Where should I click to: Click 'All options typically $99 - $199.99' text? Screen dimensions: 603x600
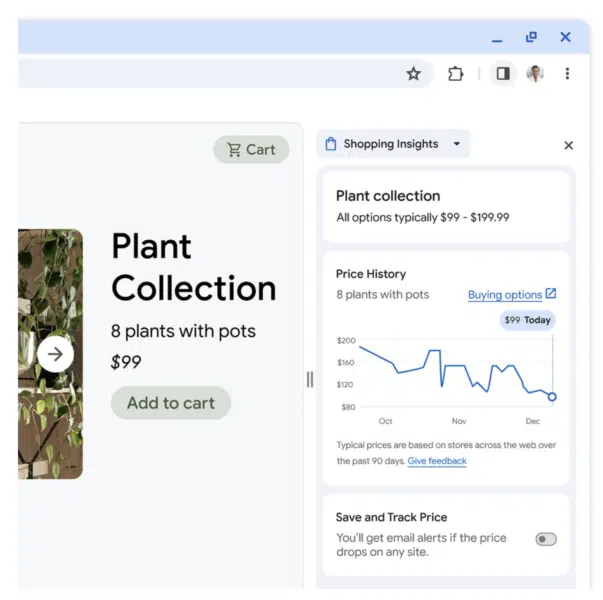(x=423, y=217)
